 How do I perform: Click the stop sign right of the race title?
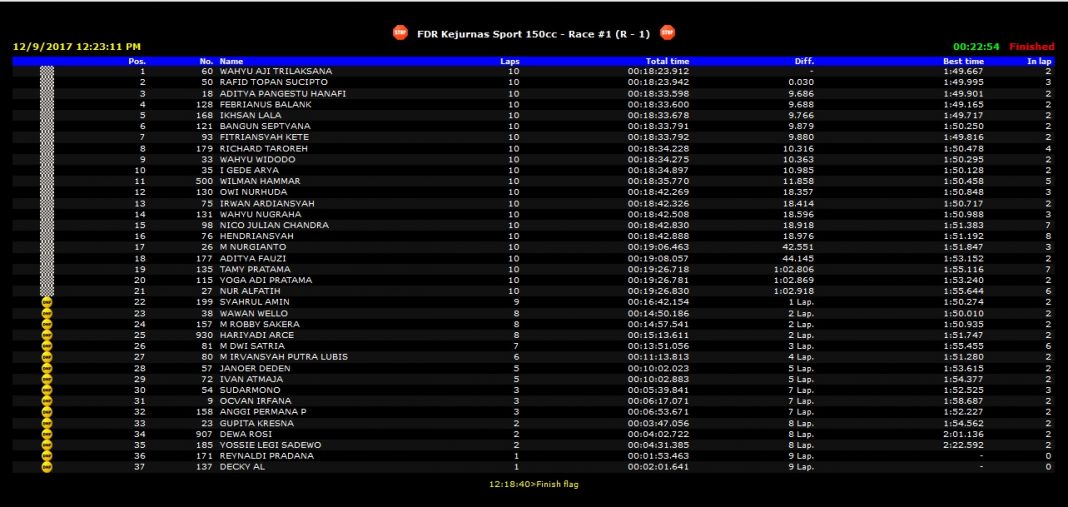(x=667, y=33)
